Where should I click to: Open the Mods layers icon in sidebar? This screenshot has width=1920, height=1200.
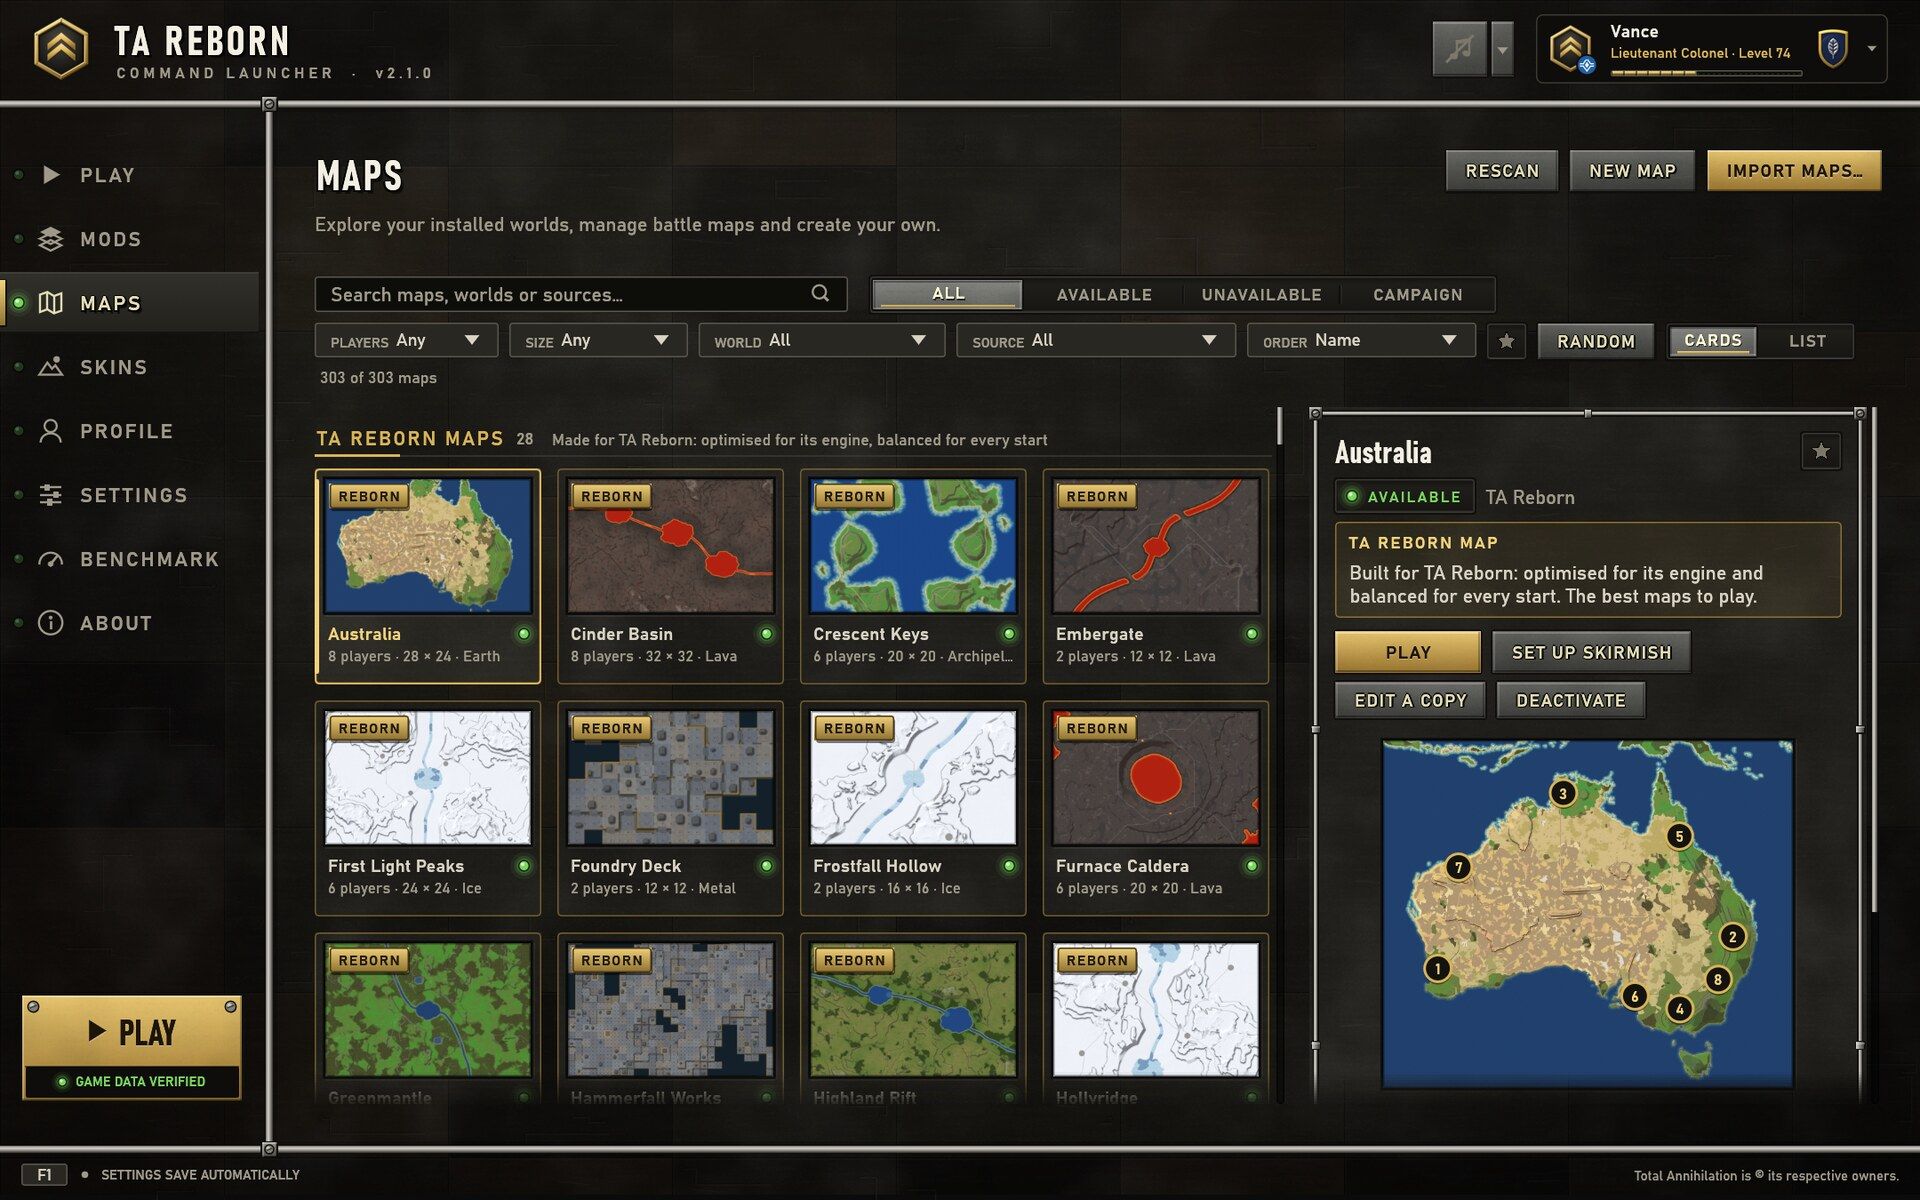50,239
